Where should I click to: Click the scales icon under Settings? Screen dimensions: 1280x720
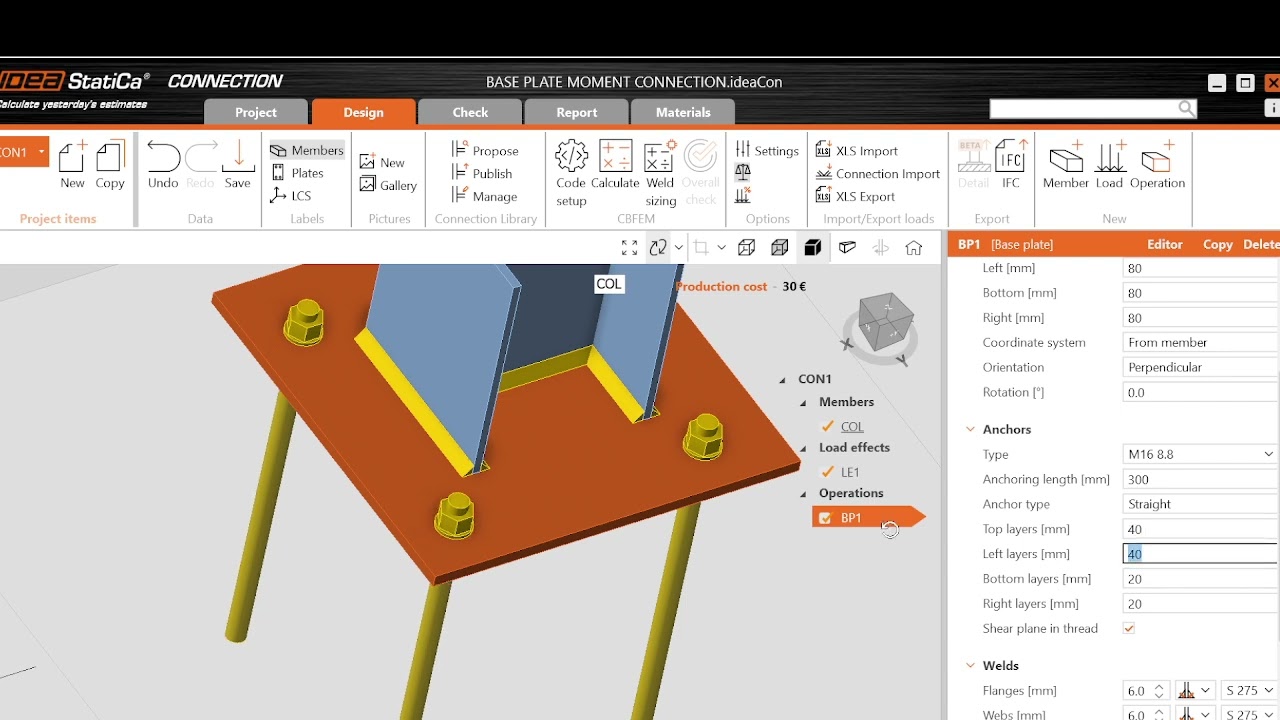[x=742, y=172]
